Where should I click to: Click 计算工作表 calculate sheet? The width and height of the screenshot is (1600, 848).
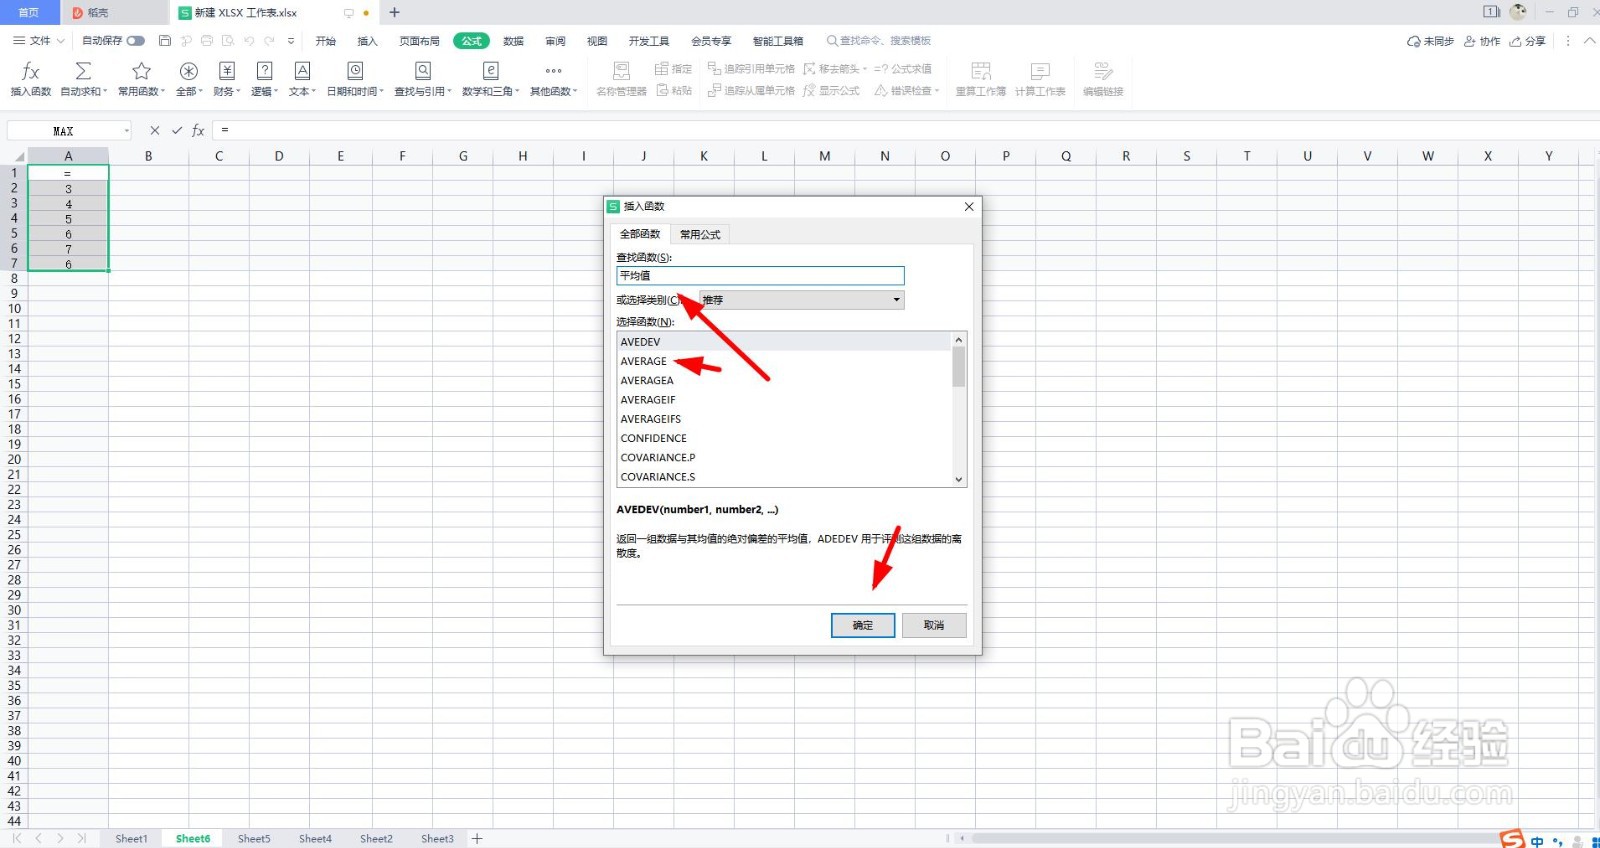pos(1040,78)
